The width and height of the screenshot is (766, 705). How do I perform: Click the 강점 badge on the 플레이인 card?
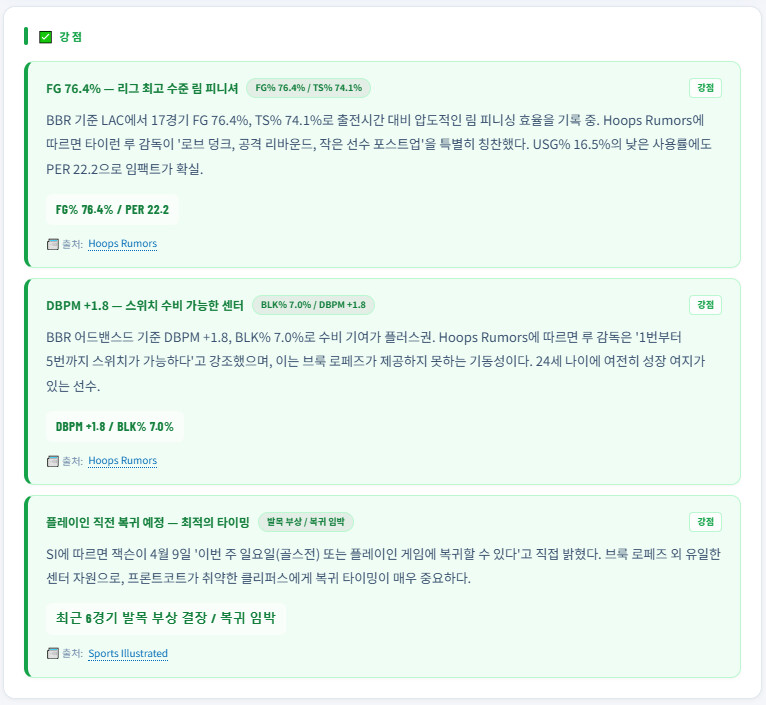tap(705, 522)
